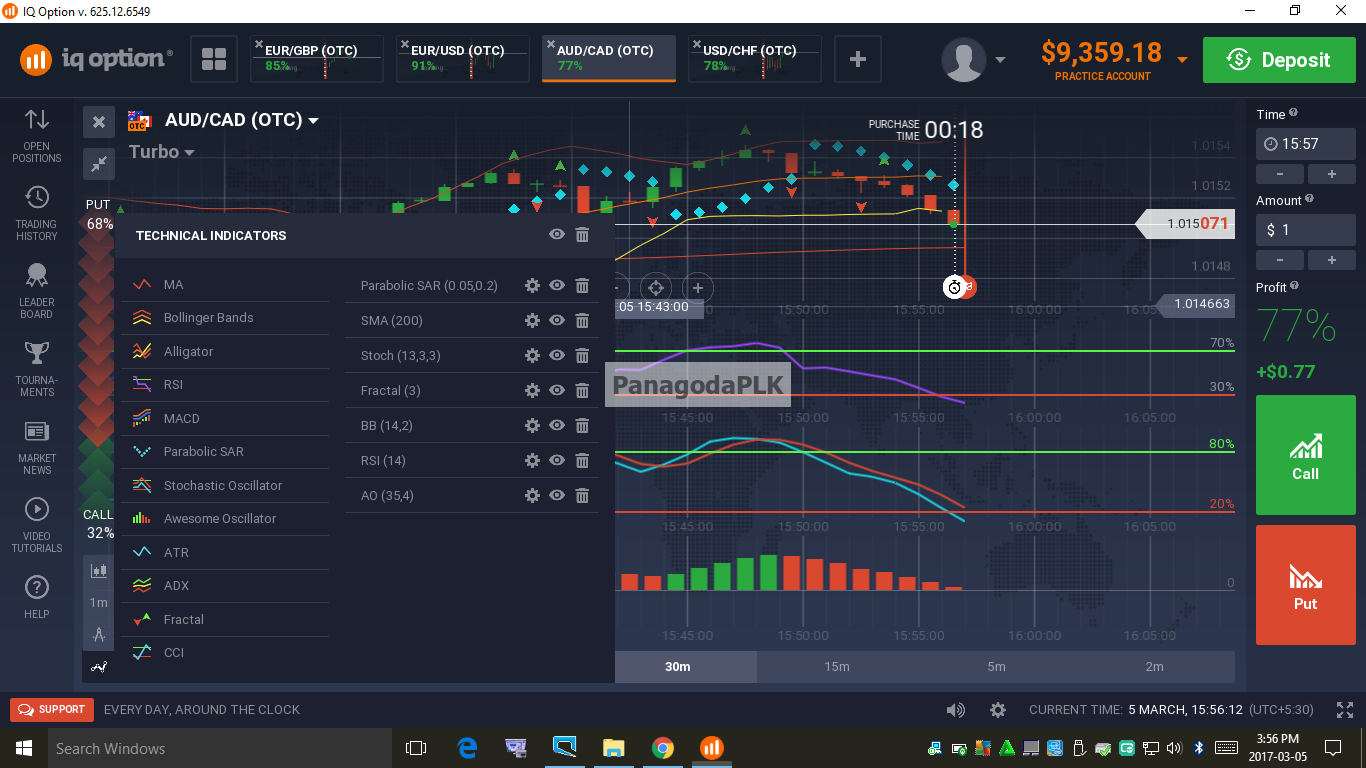Open settings for Stoch (13,3,3)
This screenshot has height=768, width=1366.
tap(532, 355)
